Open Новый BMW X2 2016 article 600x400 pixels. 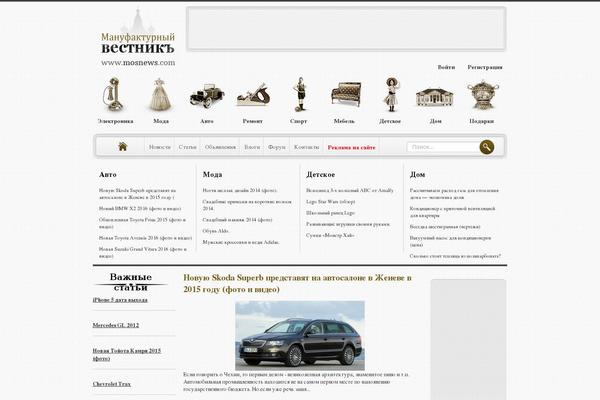coord(140,209)
